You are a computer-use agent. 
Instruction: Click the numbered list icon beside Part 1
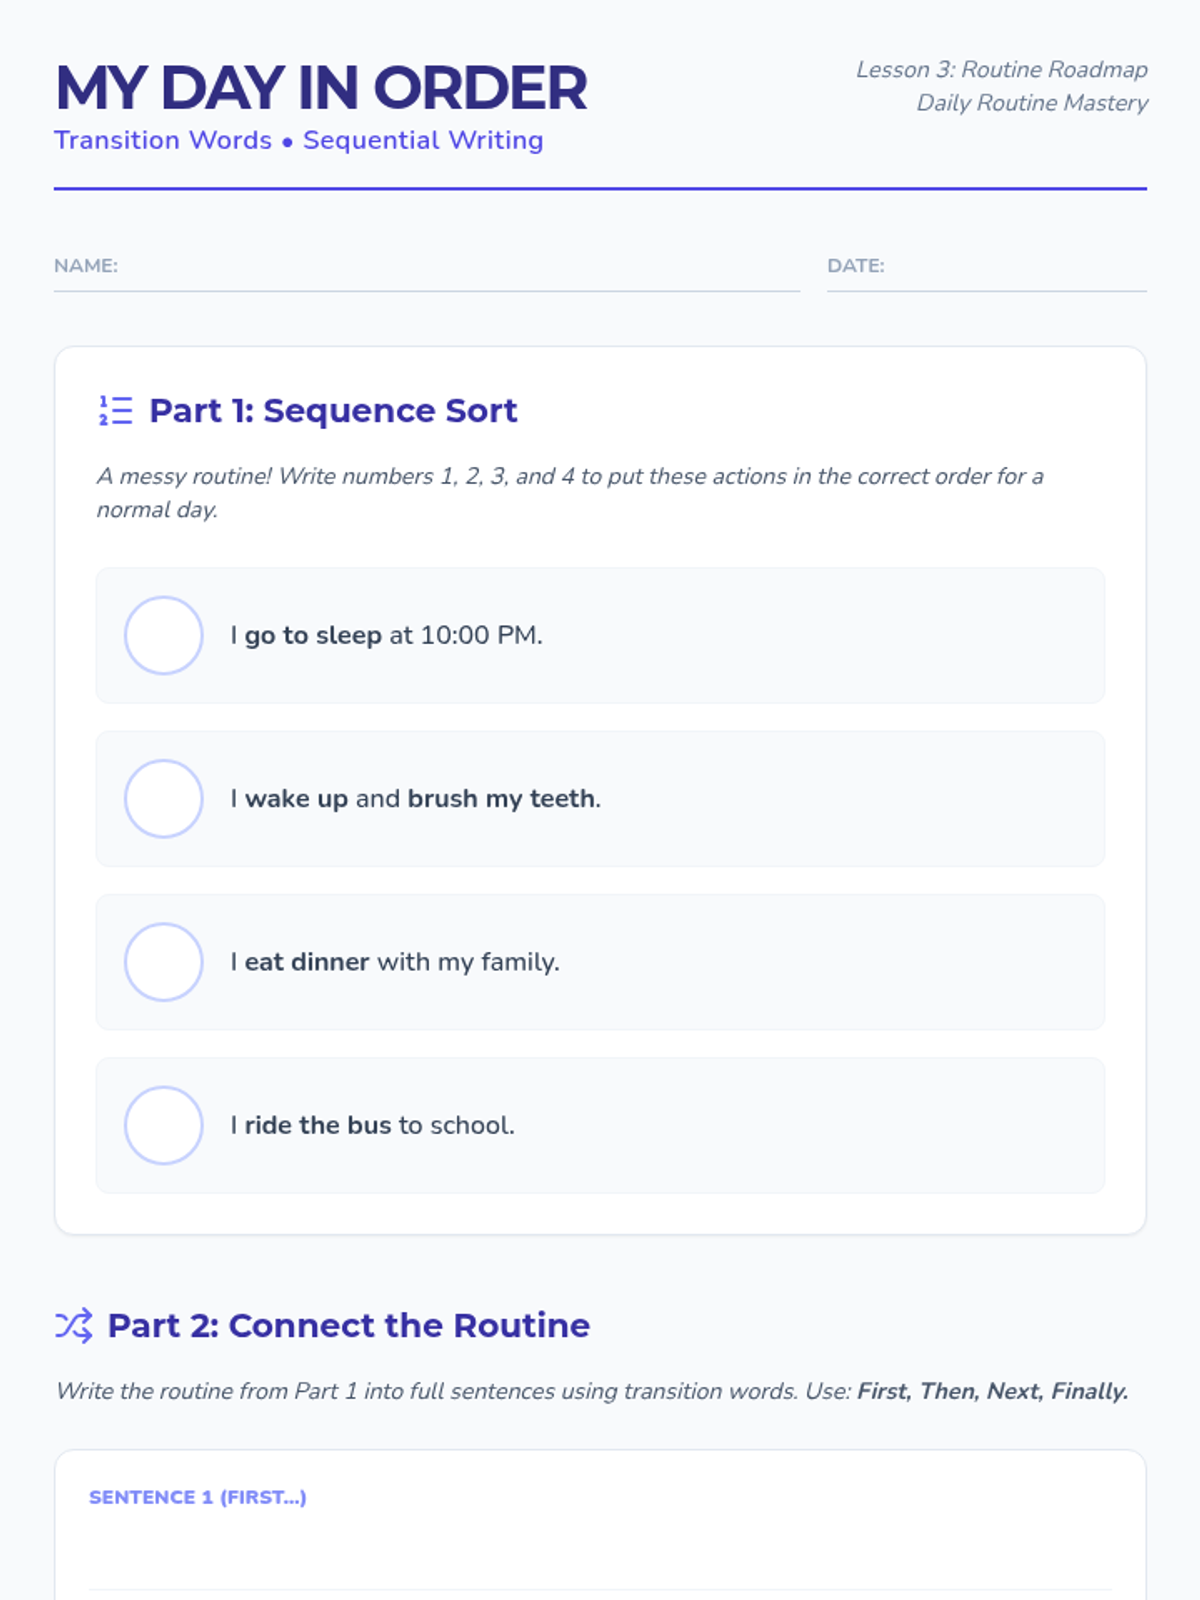(x=115, y=410)
